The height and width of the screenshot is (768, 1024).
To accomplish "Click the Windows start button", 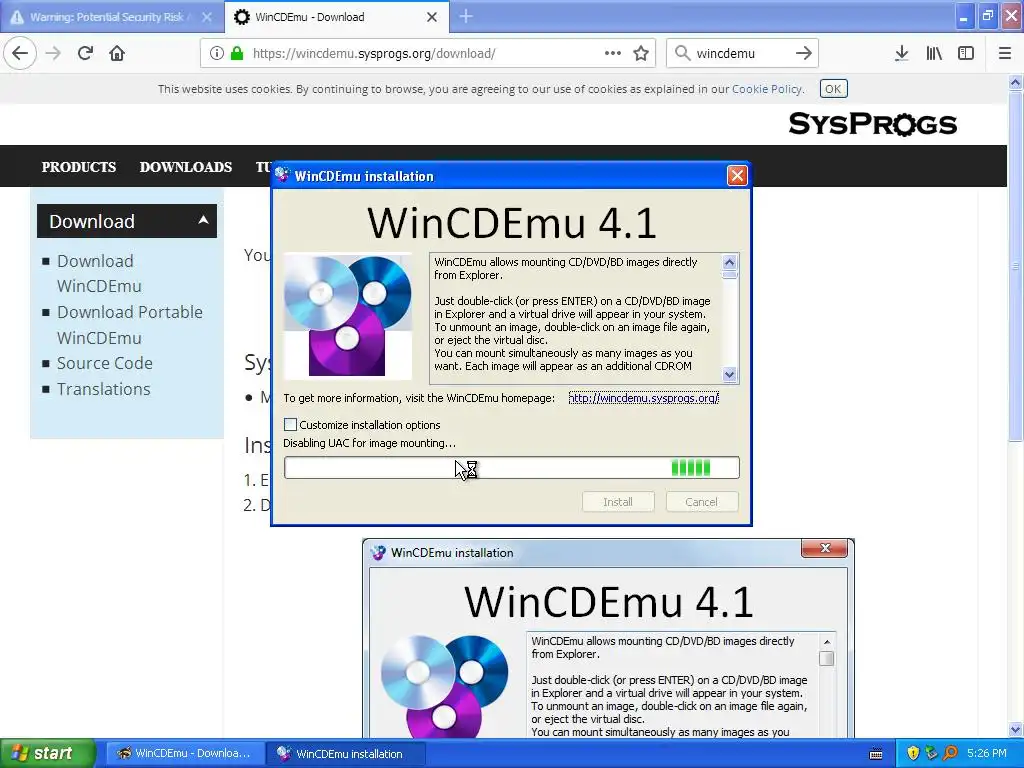I will (47, 753).
